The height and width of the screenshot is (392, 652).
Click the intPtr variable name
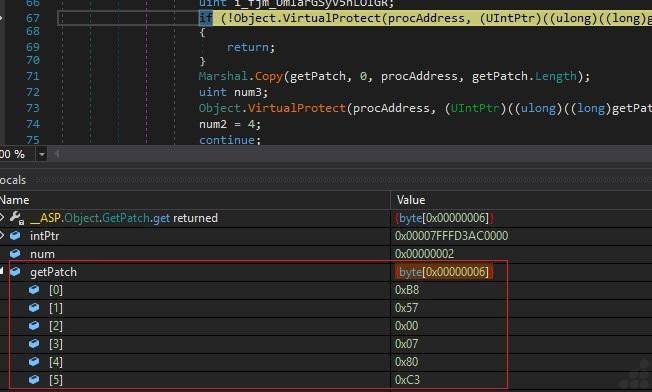44,236
